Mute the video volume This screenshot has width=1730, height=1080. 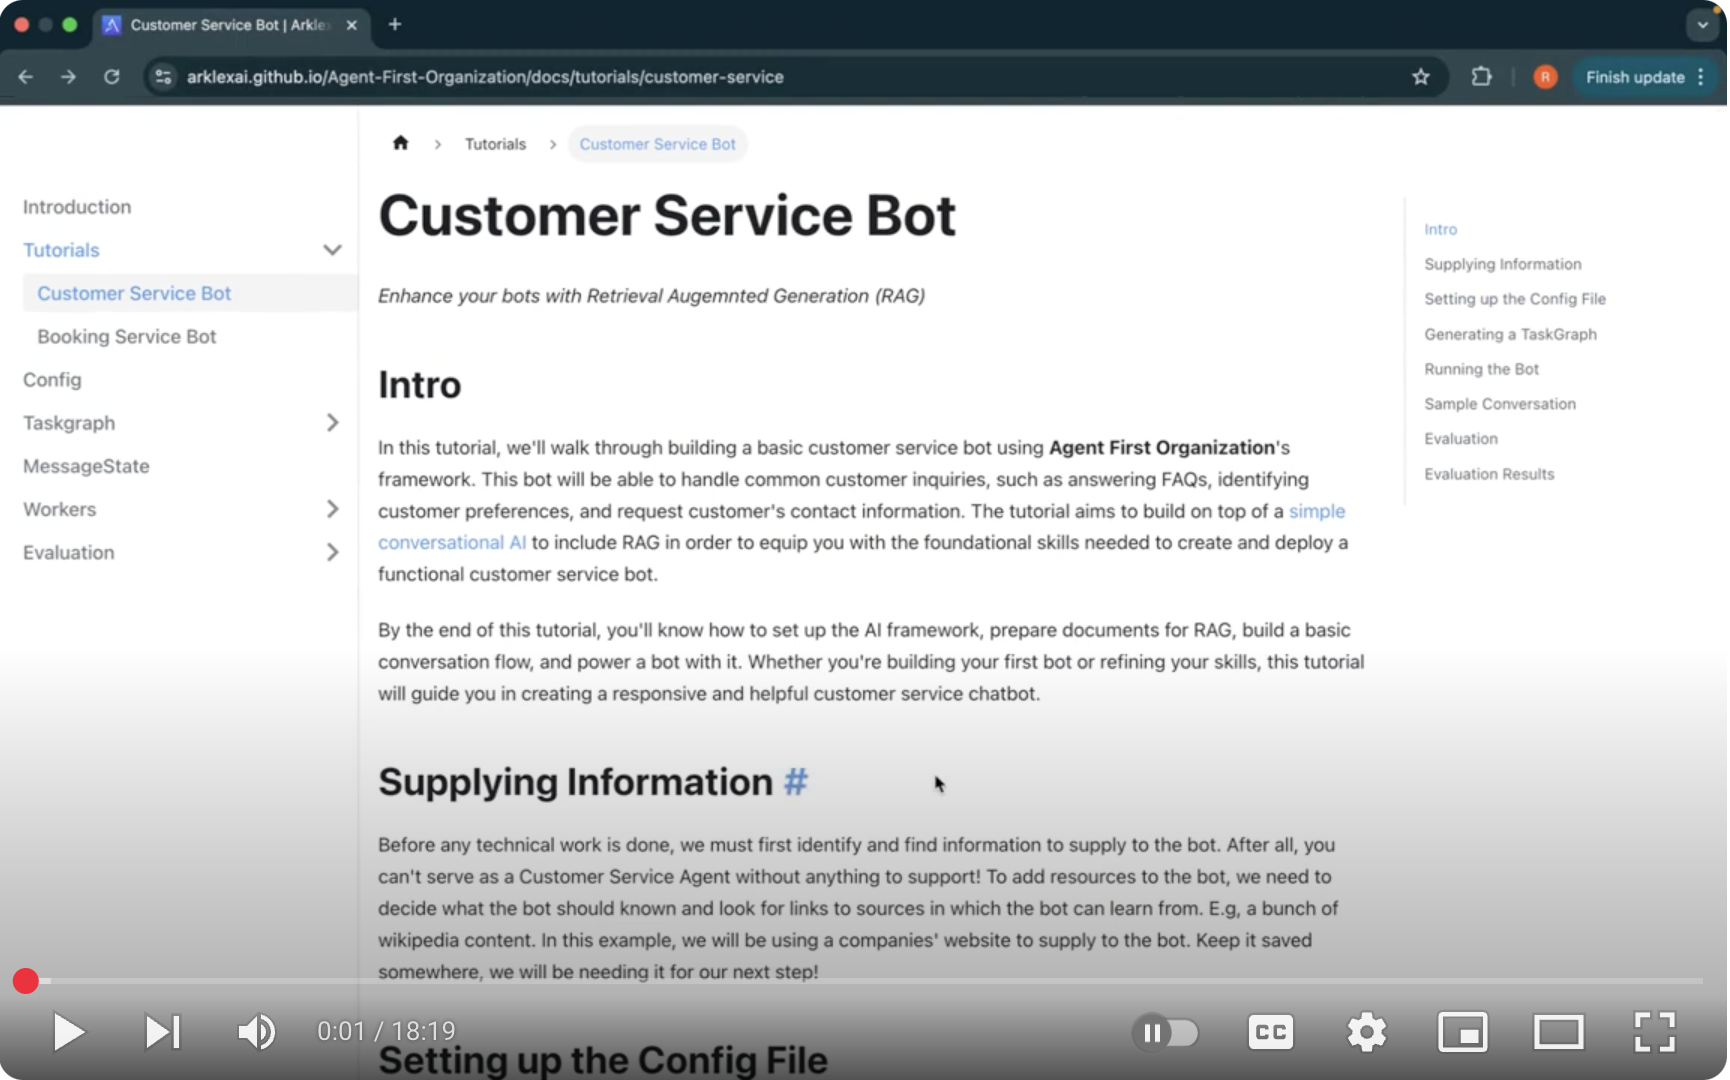[257, 1032]
